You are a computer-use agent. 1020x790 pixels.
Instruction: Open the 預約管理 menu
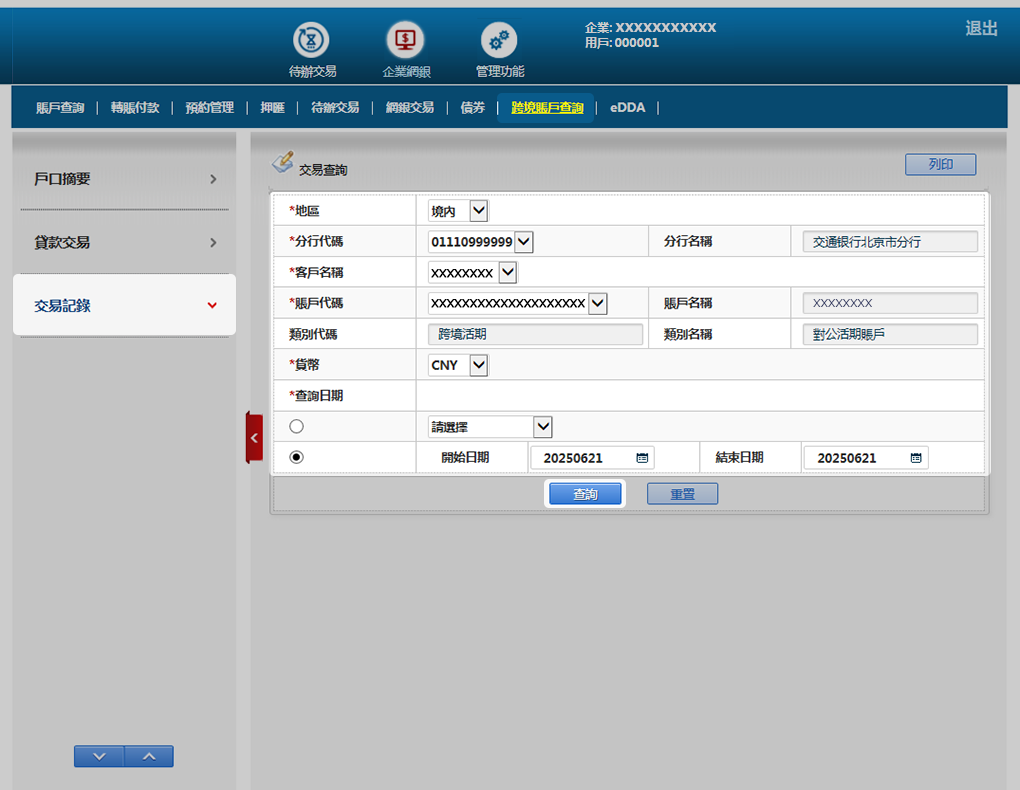pos(209,108)
